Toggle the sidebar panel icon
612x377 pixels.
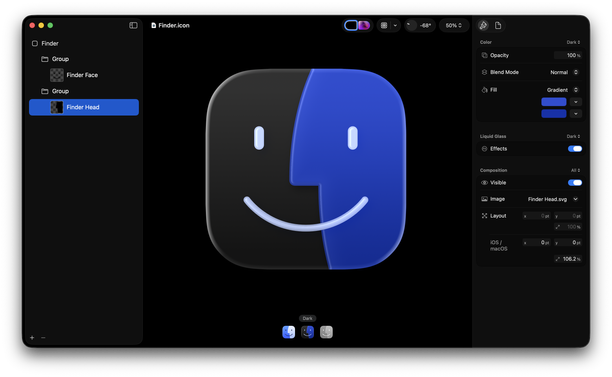(133, 25)
